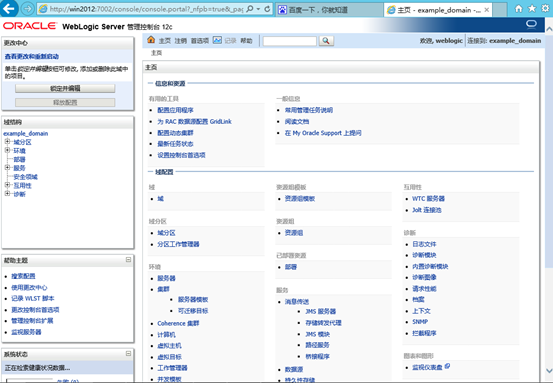Image resolution: width=553 pixels, height=383 pixels.
Task: Open the 设置控制台首选项 link
Action: (181, 155)
